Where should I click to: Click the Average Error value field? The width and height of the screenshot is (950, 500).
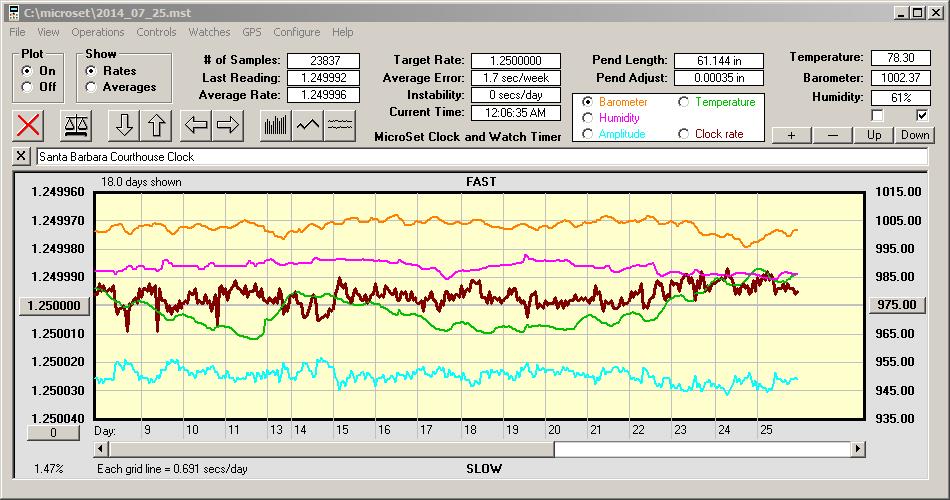point(516,78)
